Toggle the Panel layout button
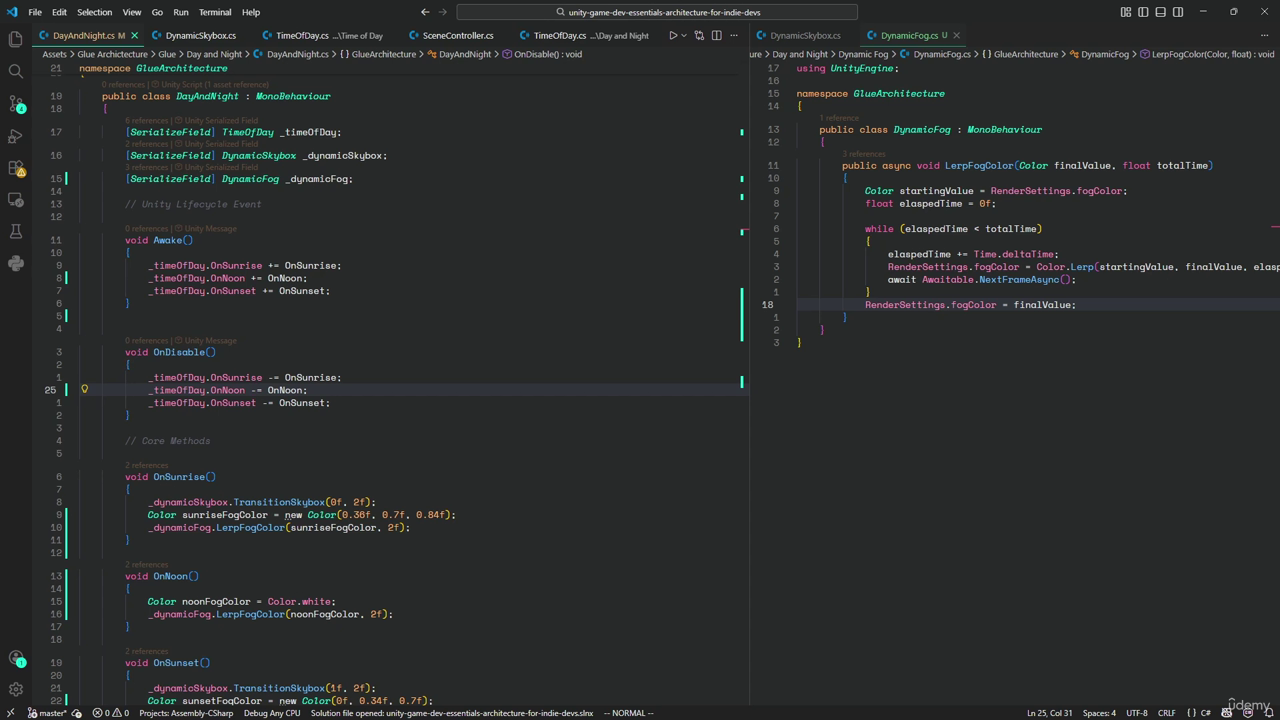This screenshot has width=1280, height=720. [x=1160, y=12]
